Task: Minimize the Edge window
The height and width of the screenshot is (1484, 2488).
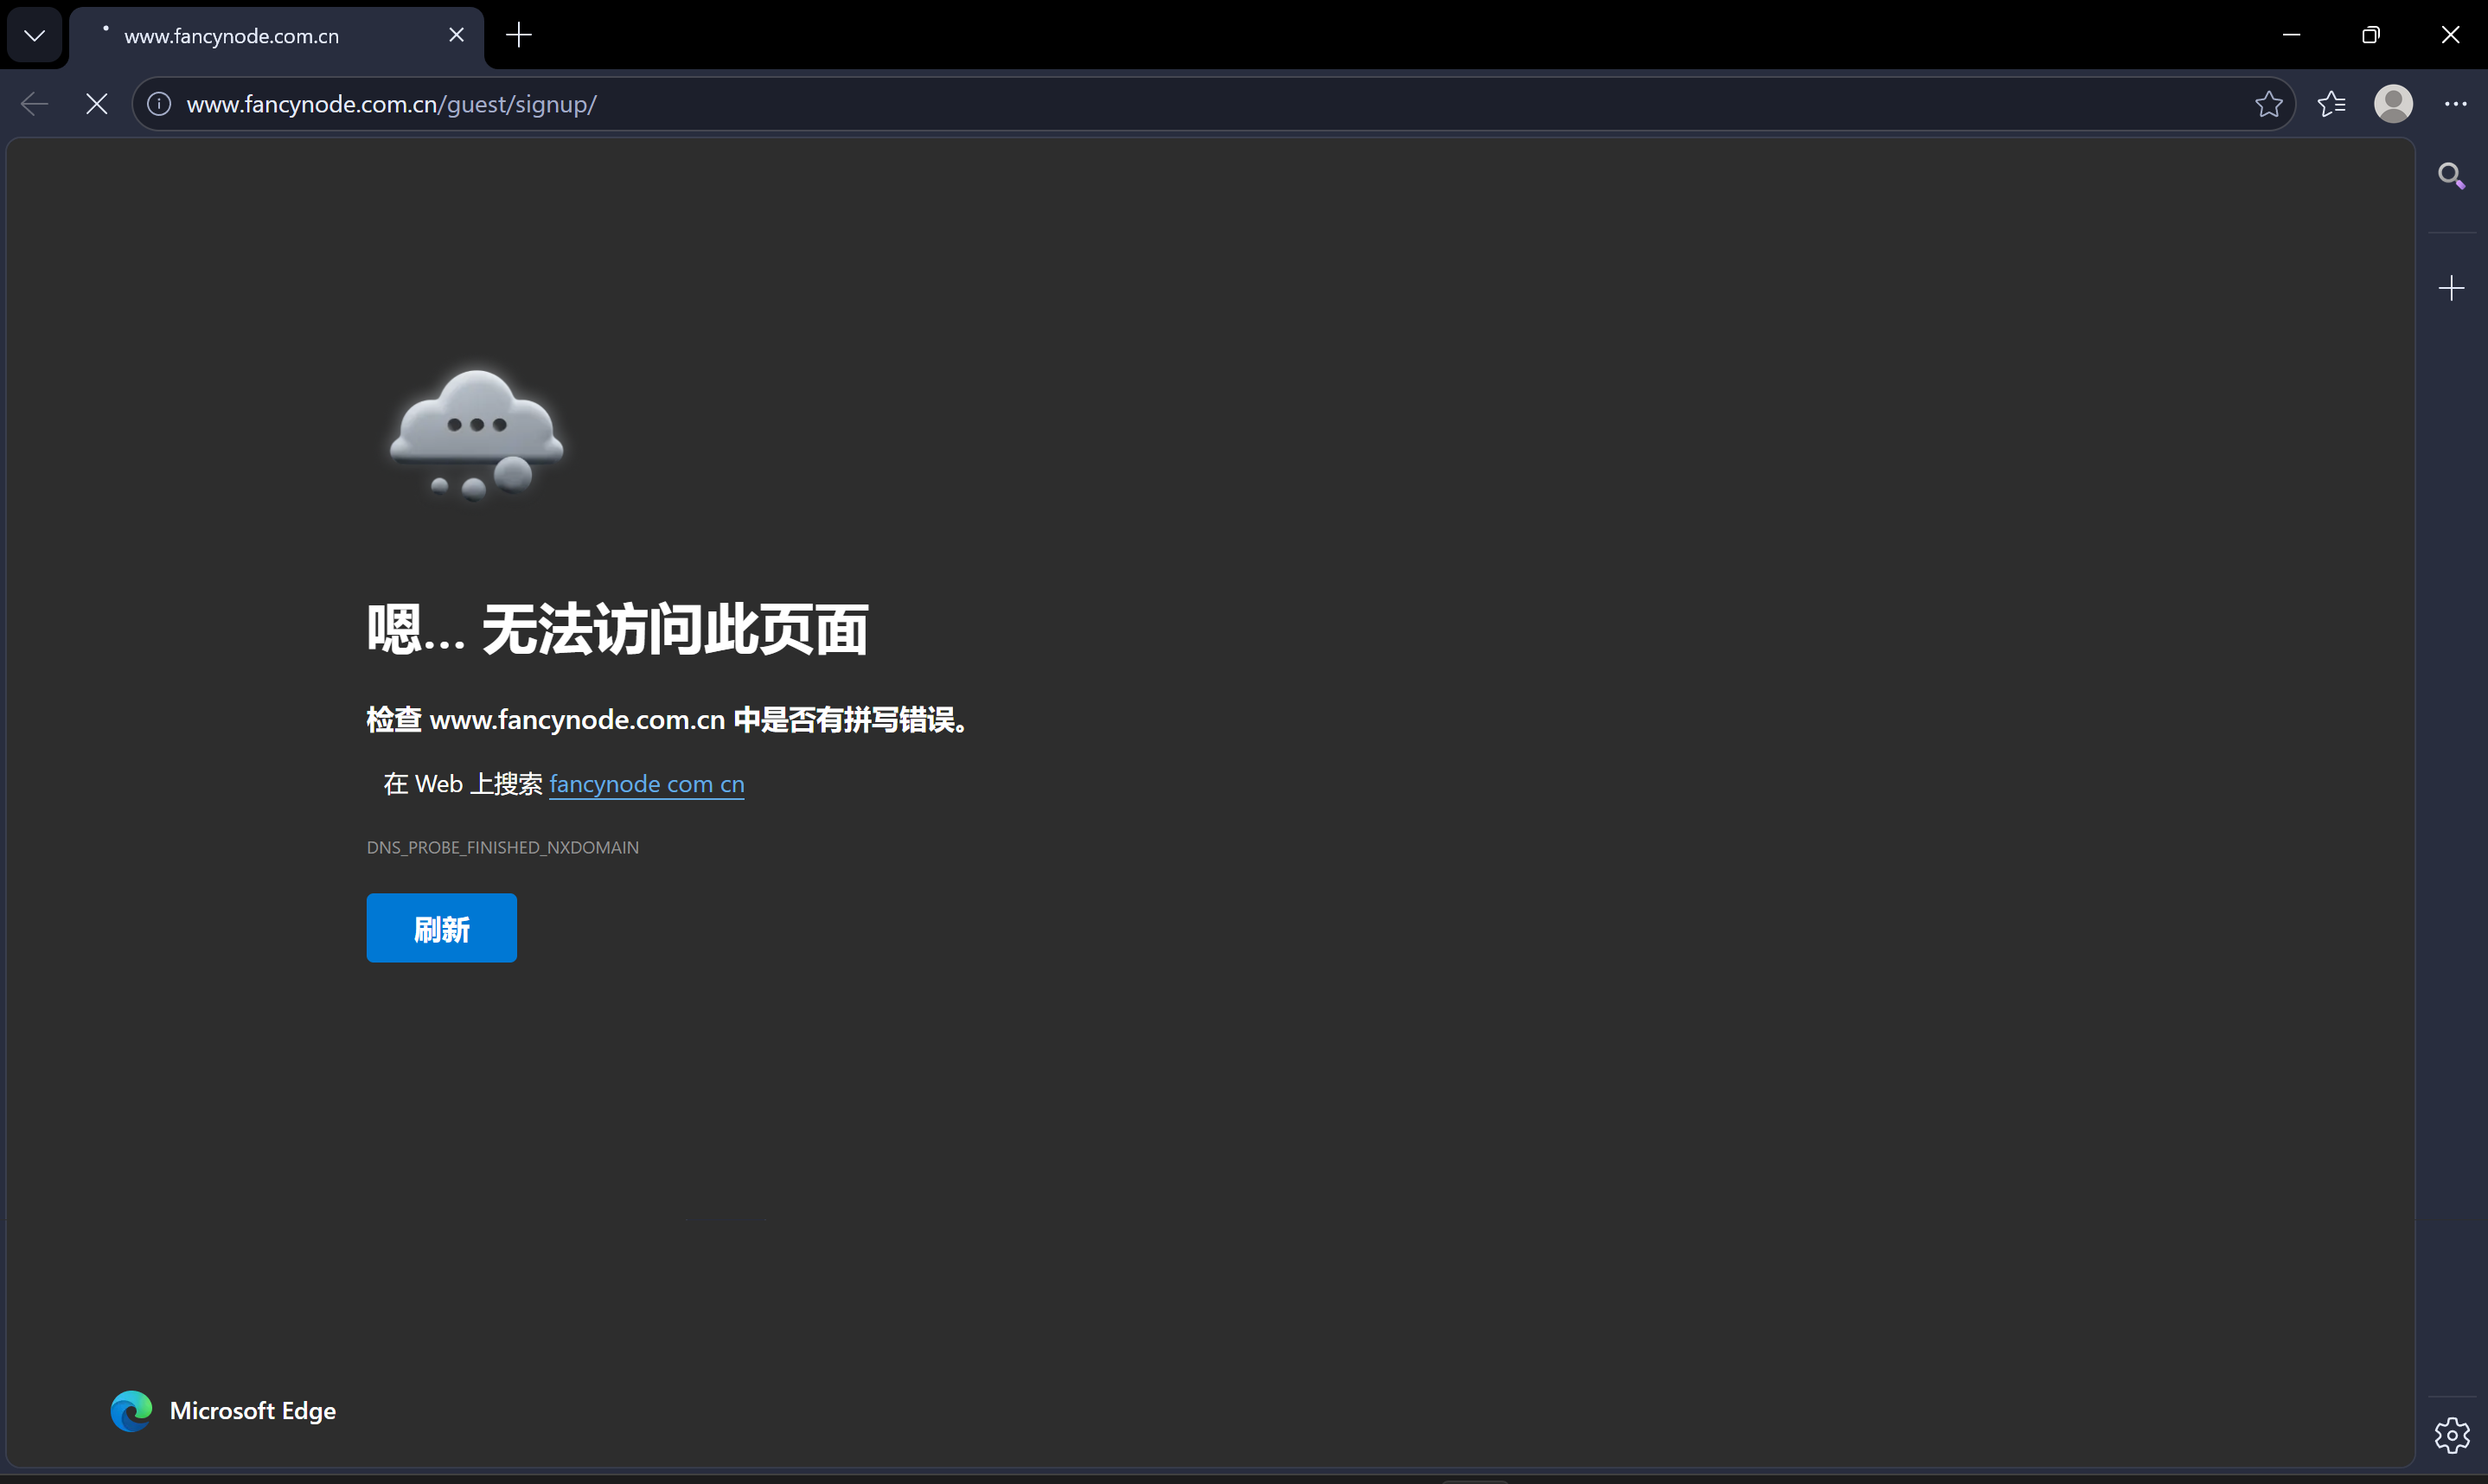Action: coord(2291,35)
